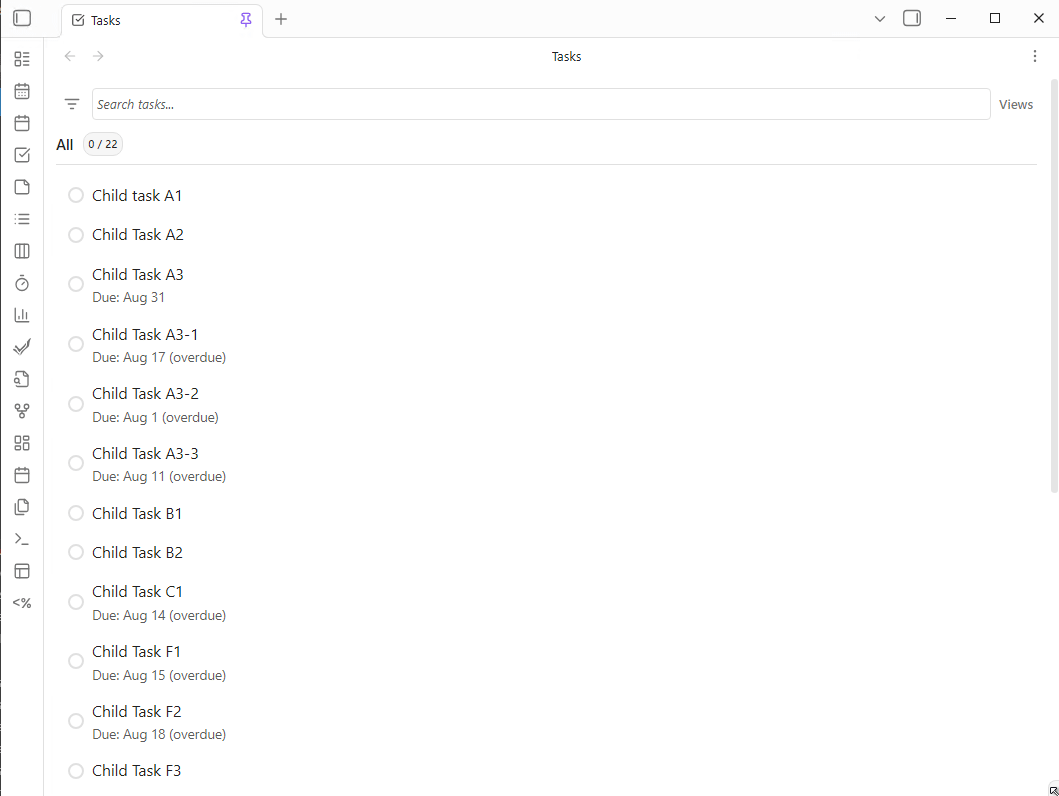1059x796 pixels.
Task: Open the More options three-dot menu
Action: pos(1035,56)
